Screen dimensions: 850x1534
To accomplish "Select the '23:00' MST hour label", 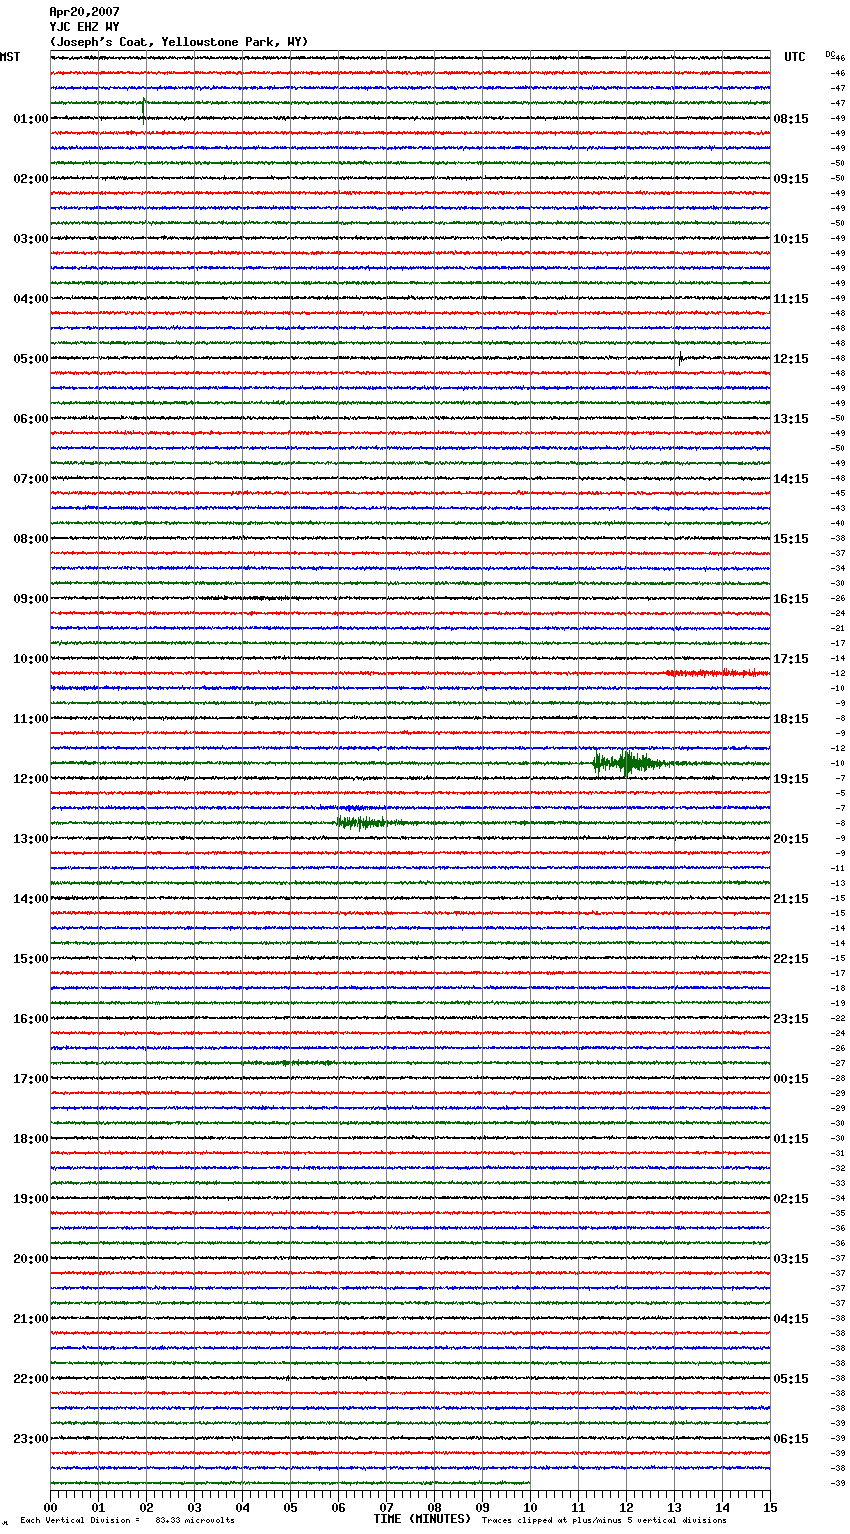I will pos(31,1439).
